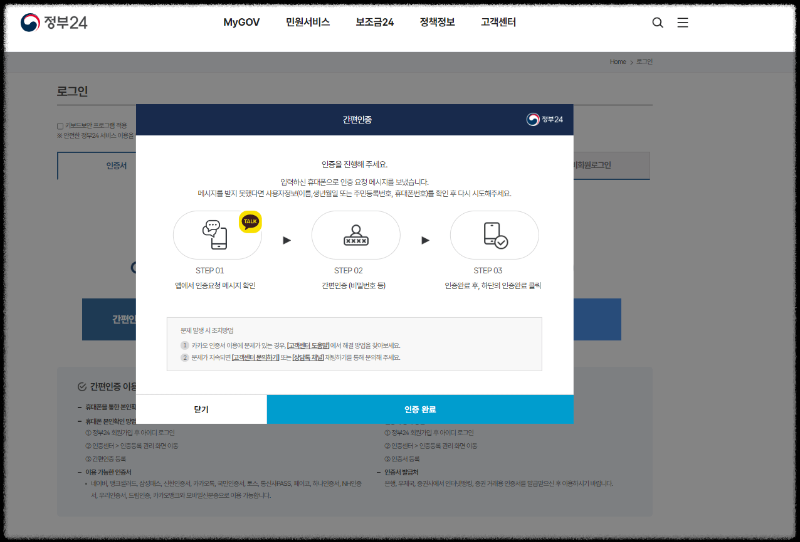
Task: Open the [고객센터 문의하기] link
Action: tap(255, 358)
